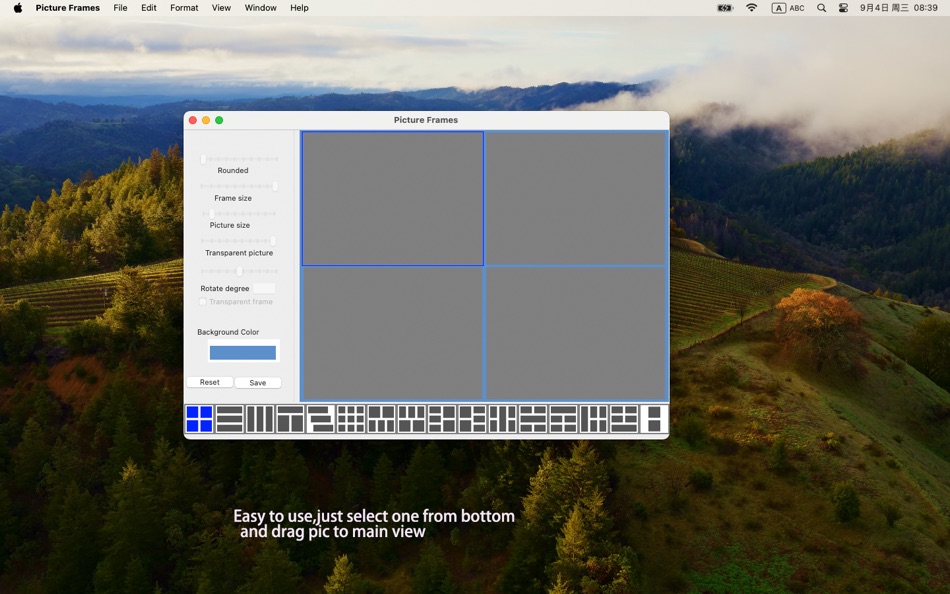Select the staggered offset strips layout
This screenshot has height=594, width=950.
[x=320, y=420]
